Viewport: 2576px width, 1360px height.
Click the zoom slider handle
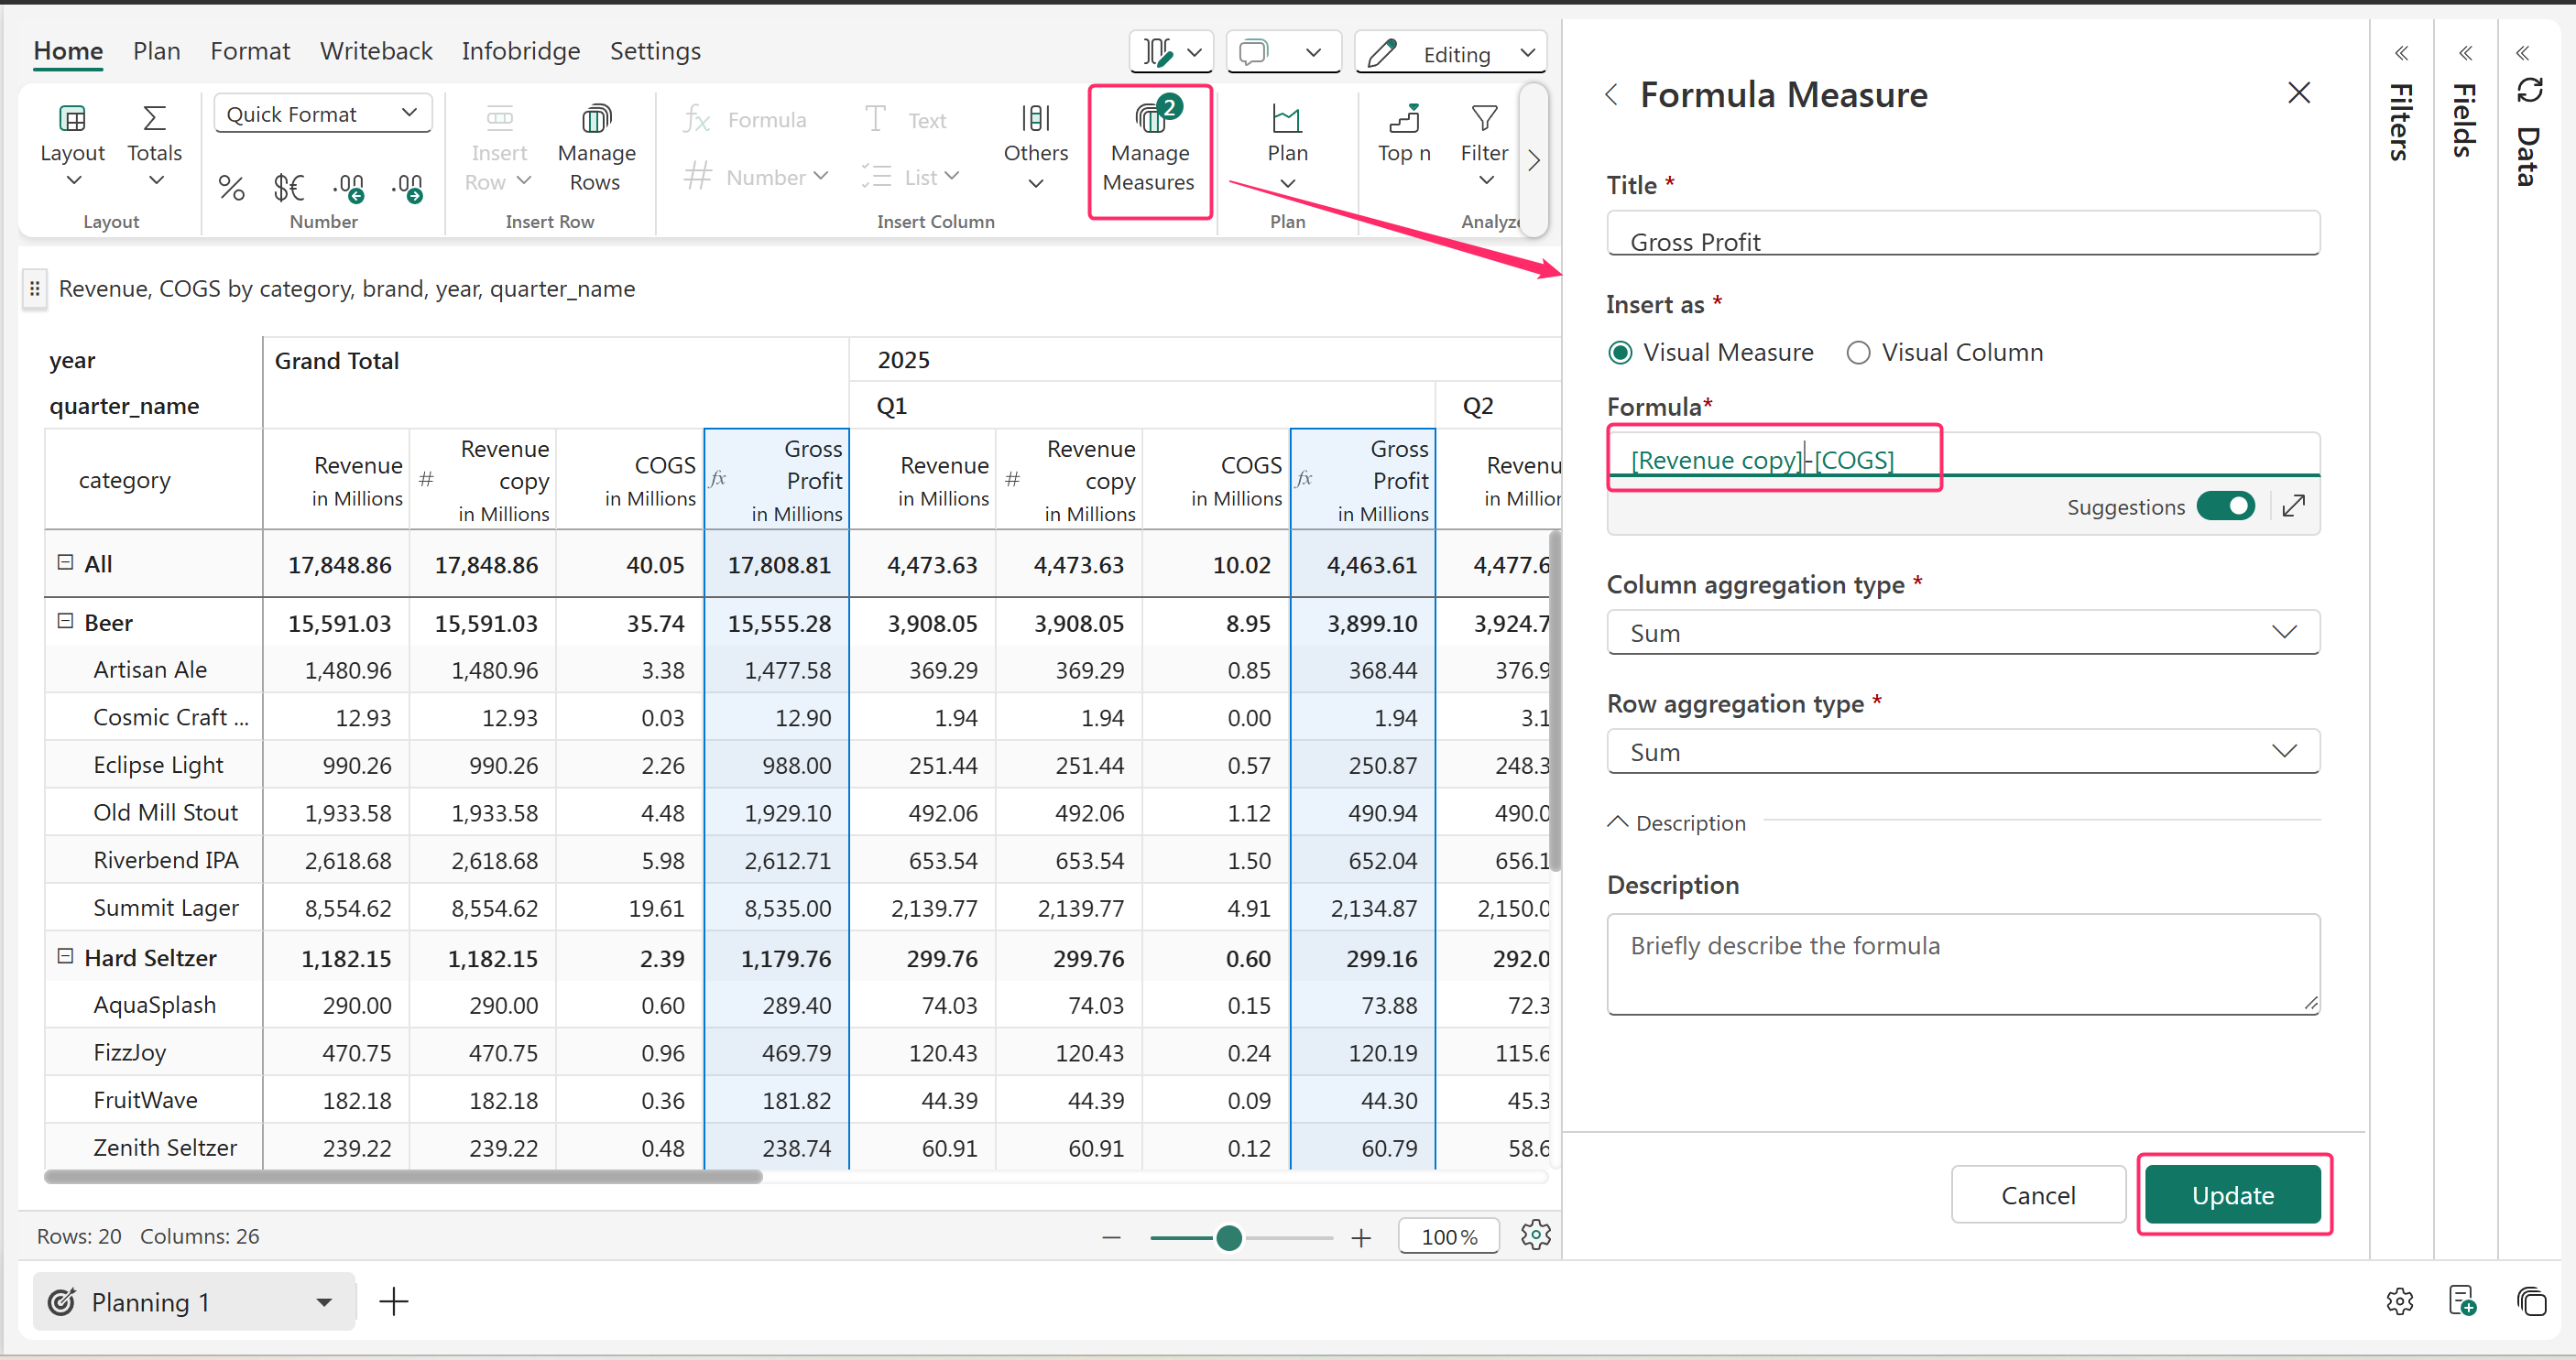[1229, 1238]
